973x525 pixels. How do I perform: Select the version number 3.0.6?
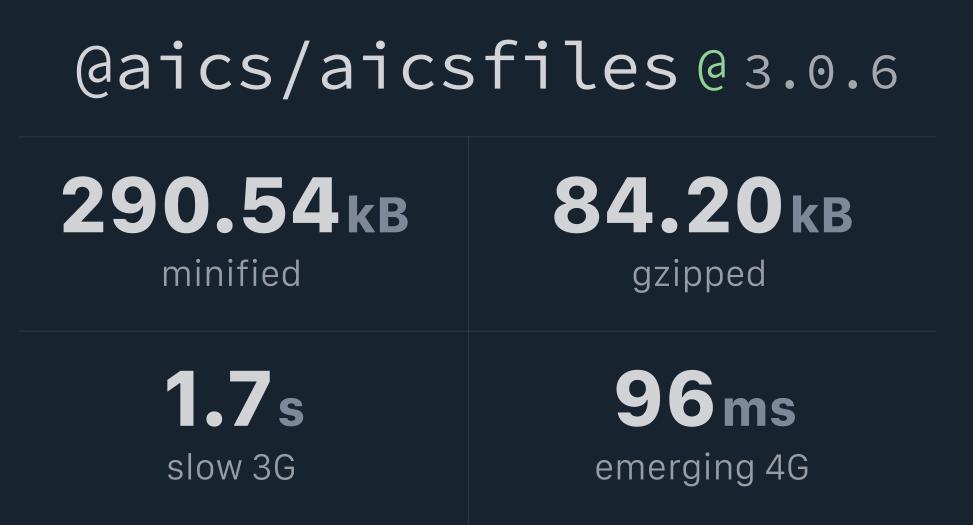tap(821, 72)
